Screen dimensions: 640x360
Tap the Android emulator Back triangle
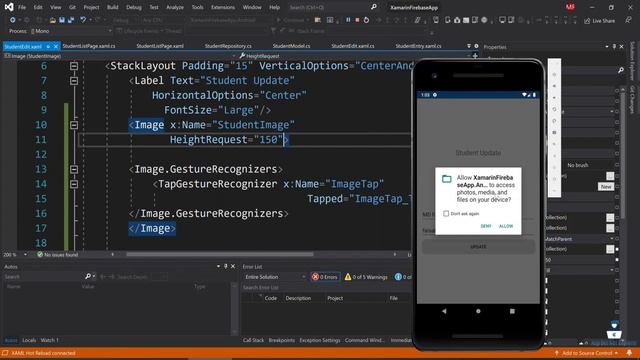click(444, 311)
